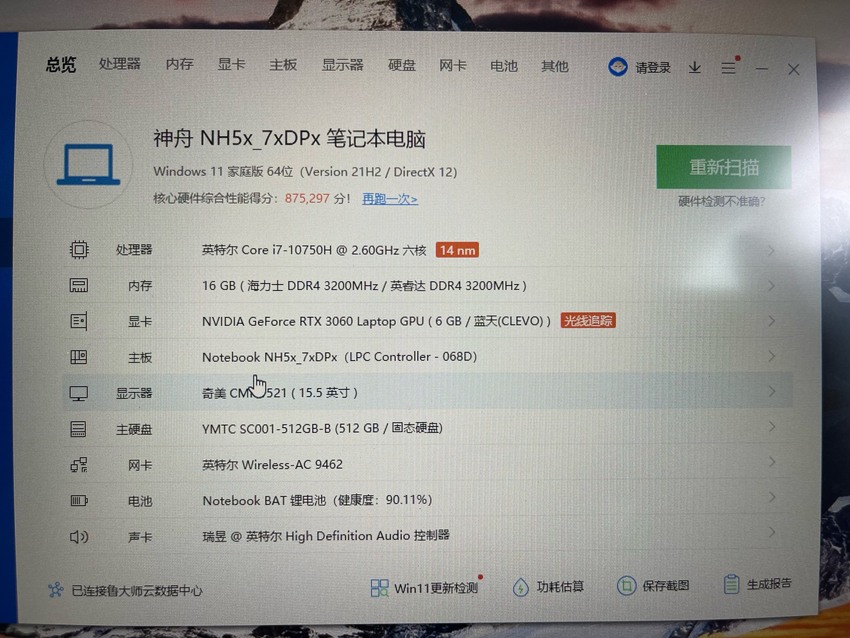Click the 功耗估算 flame icon
Viewport: 850px width, 638px height.
[x=520, y=587]
